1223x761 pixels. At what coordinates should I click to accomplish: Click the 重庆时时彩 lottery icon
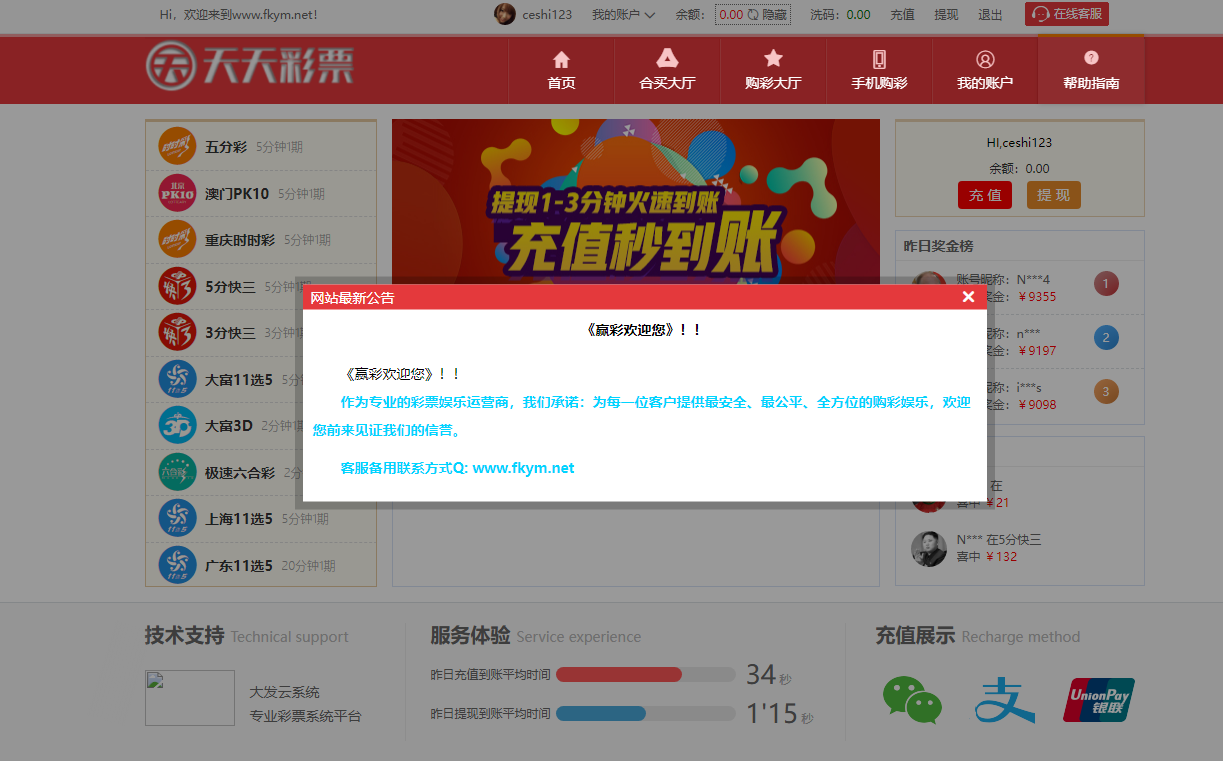click(x=177, y=239)
